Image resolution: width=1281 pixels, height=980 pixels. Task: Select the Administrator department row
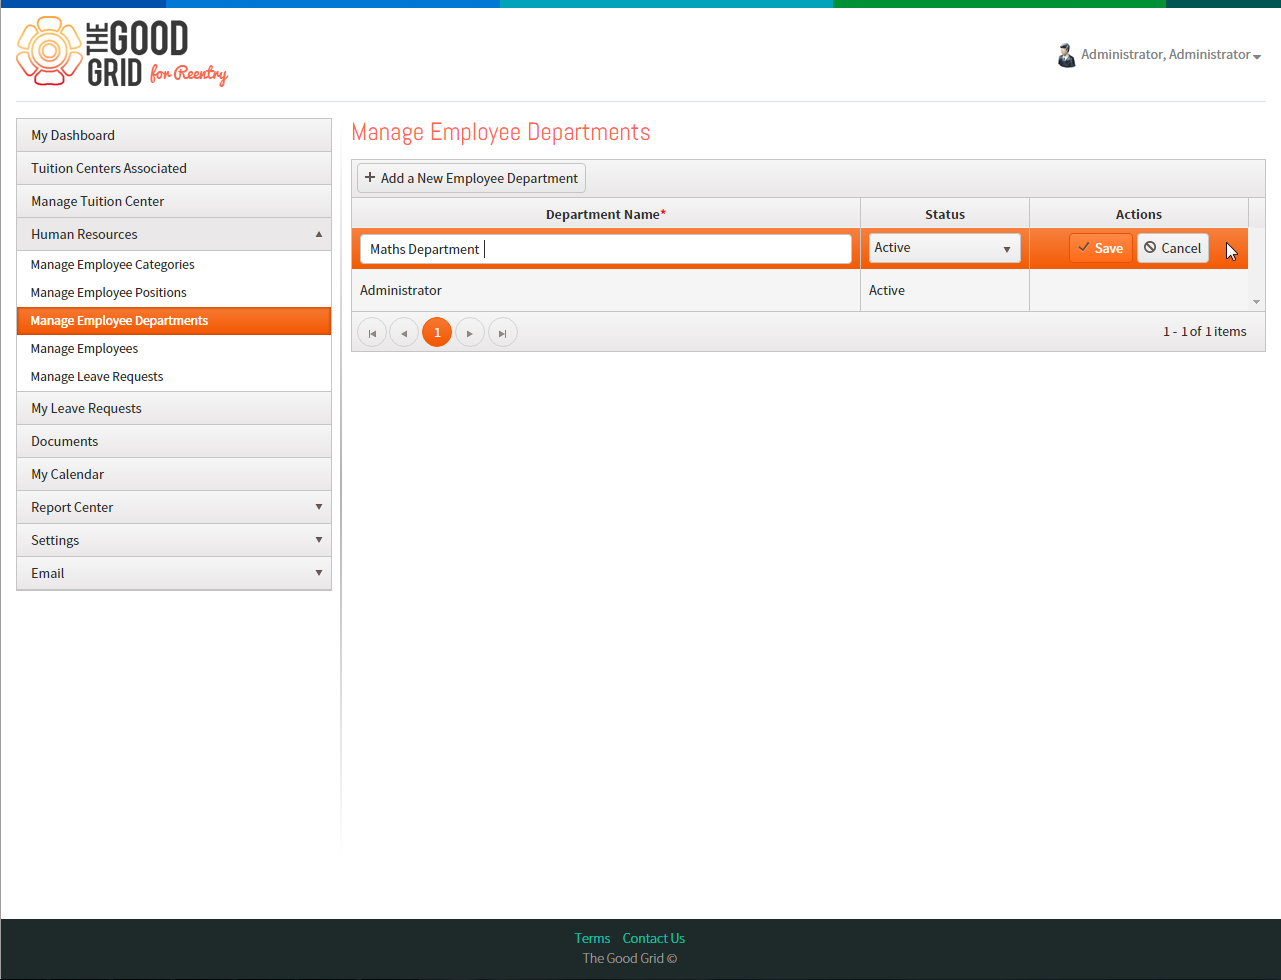pyautogui.click(x=800, y=290)
